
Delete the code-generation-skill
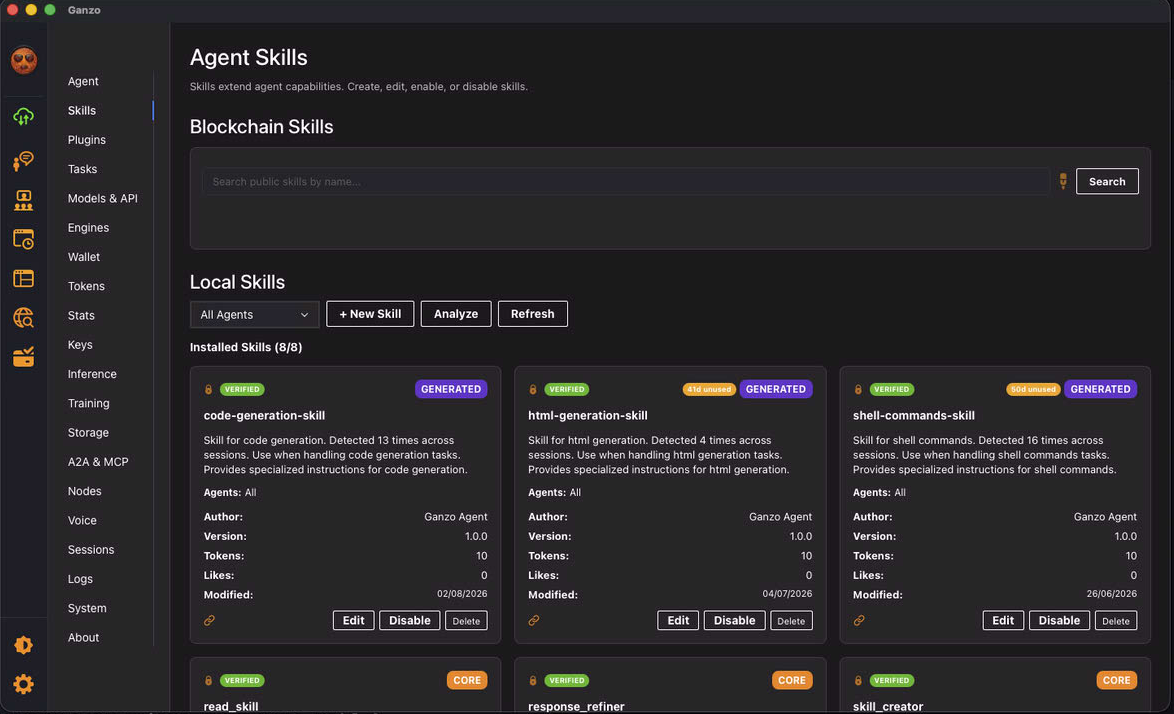[x=466, y=621]
